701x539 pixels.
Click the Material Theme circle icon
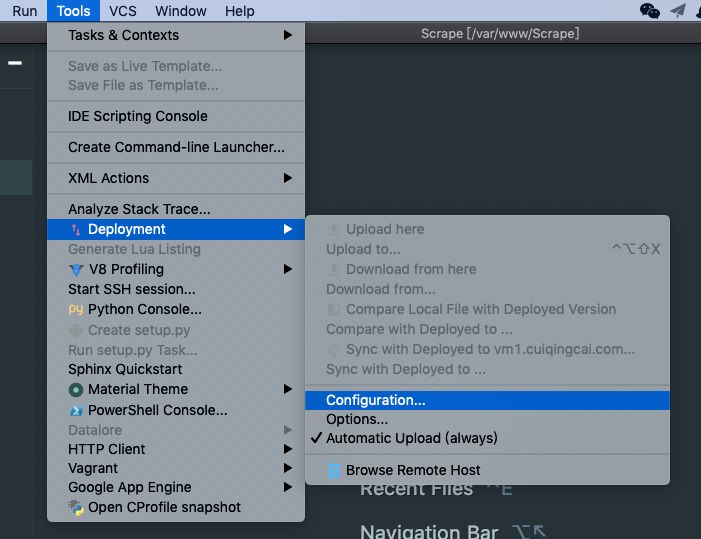[x=76, y=390]
